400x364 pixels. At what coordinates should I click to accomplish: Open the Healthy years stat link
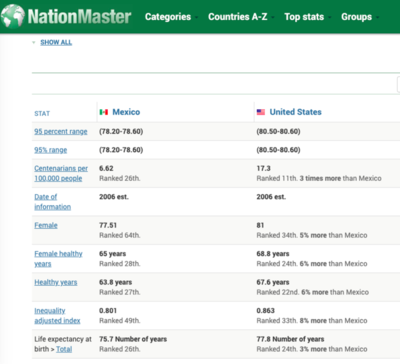(x=56, y=282)
